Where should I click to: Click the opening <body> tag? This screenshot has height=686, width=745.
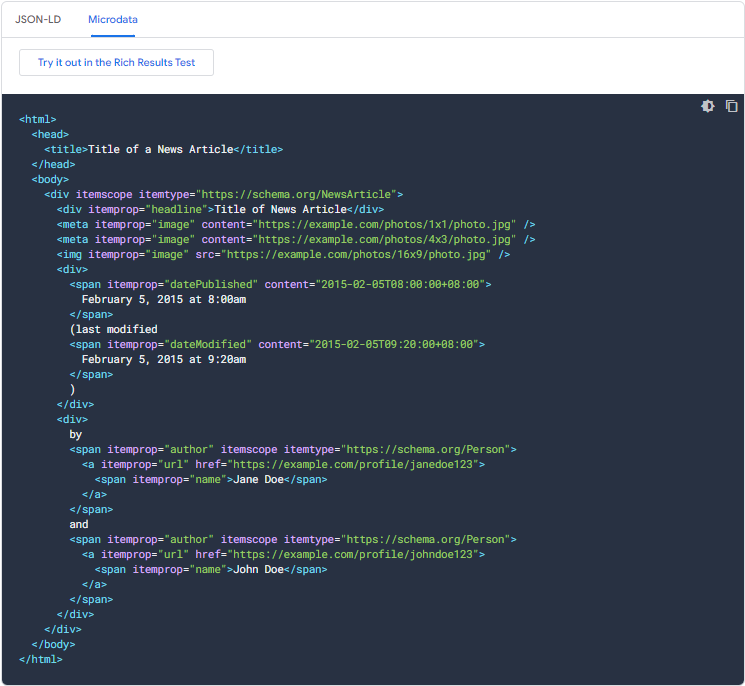tap(50, 180)
